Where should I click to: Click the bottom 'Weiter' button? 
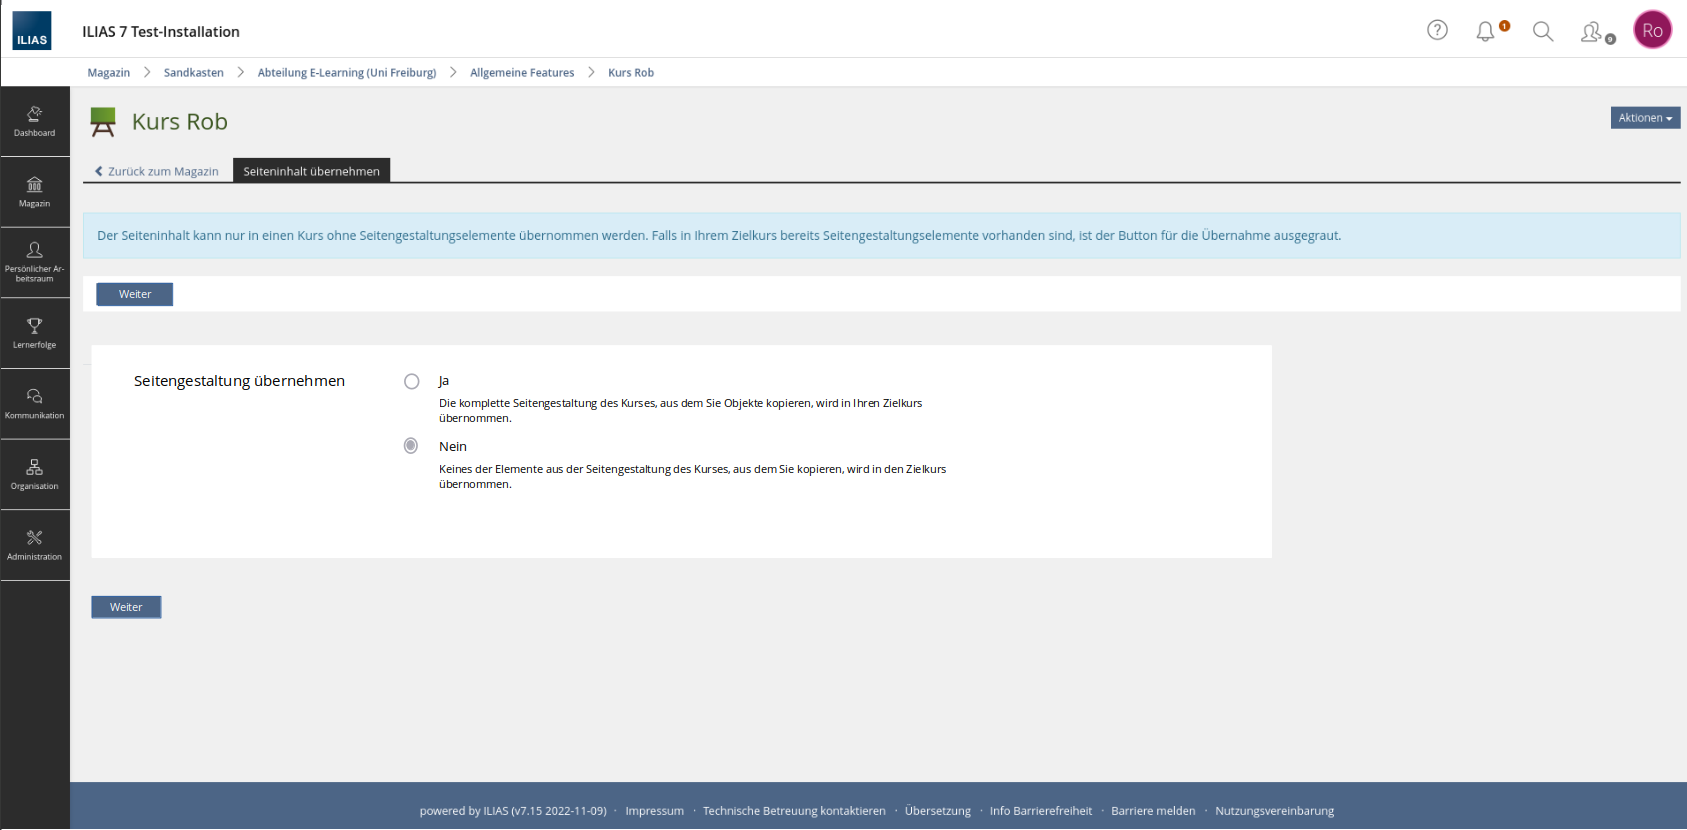(x=126, y=607)
